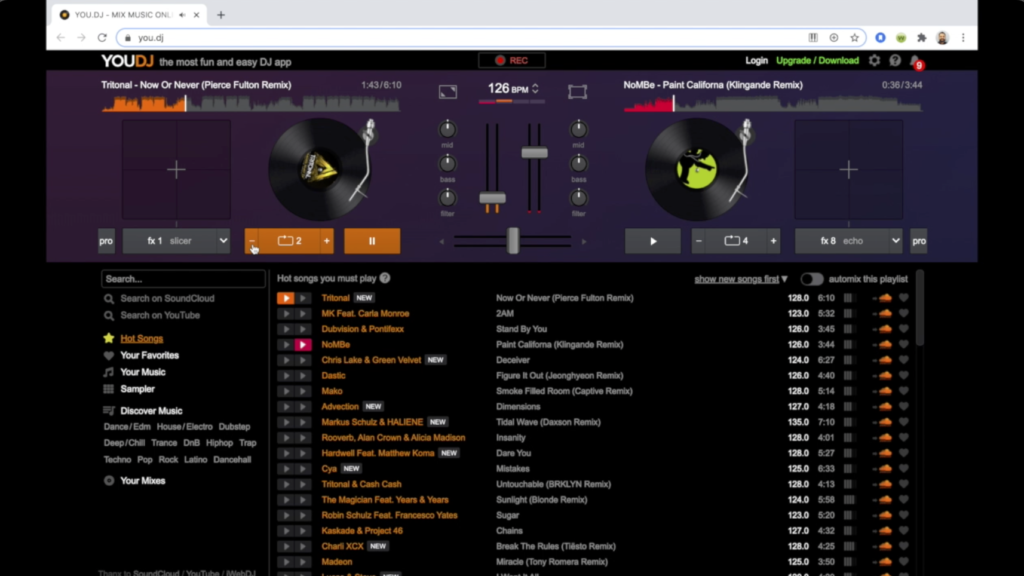Click the left deck waveform progress bar
The image size is (1024, 576).
251,103
